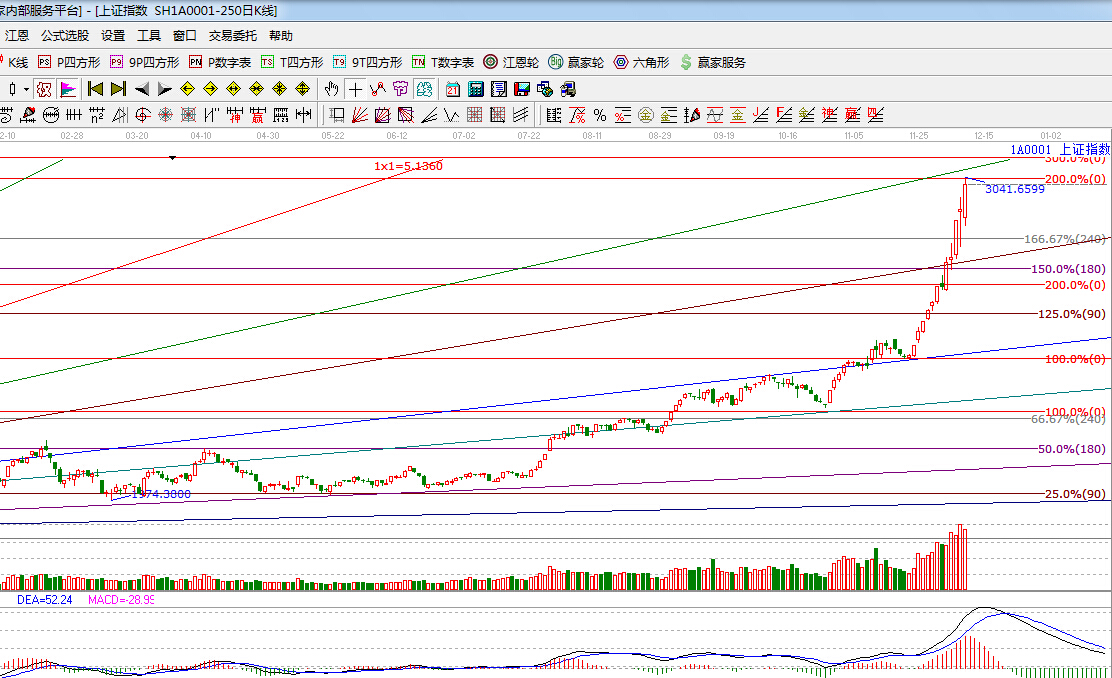Open the 工具 menu

click(x=148, y=36)
